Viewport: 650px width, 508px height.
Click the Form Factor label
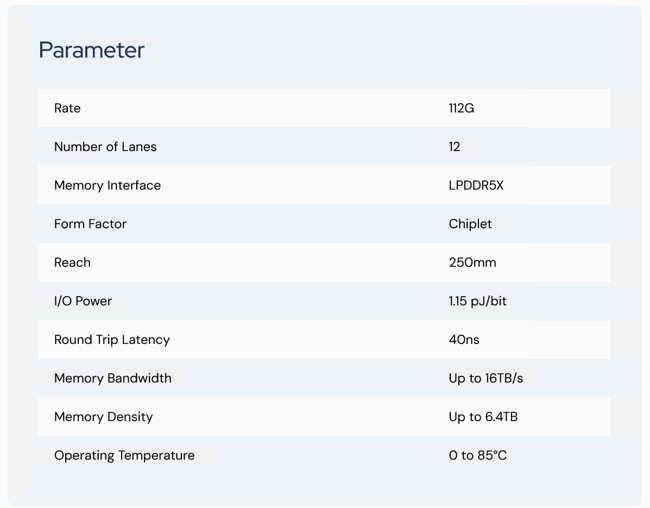90,224
